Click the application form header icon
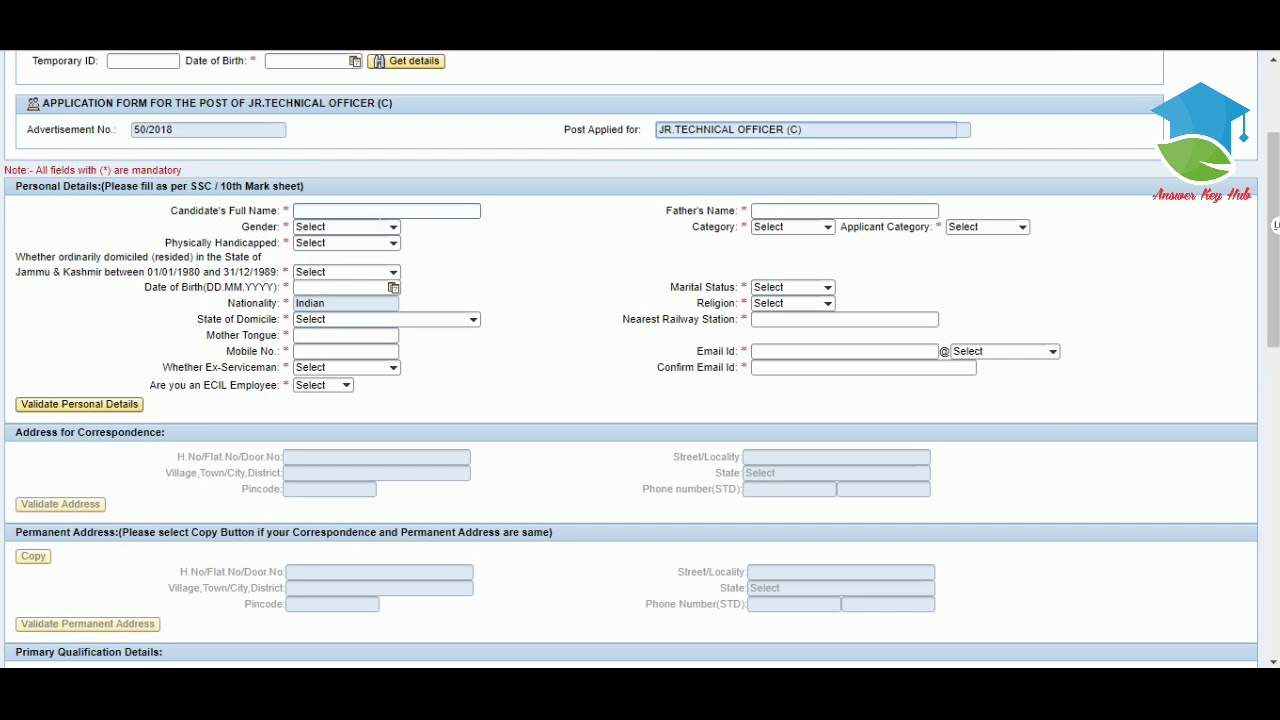The width and height of the screenshot is (1280, 720). pos(33,104)
